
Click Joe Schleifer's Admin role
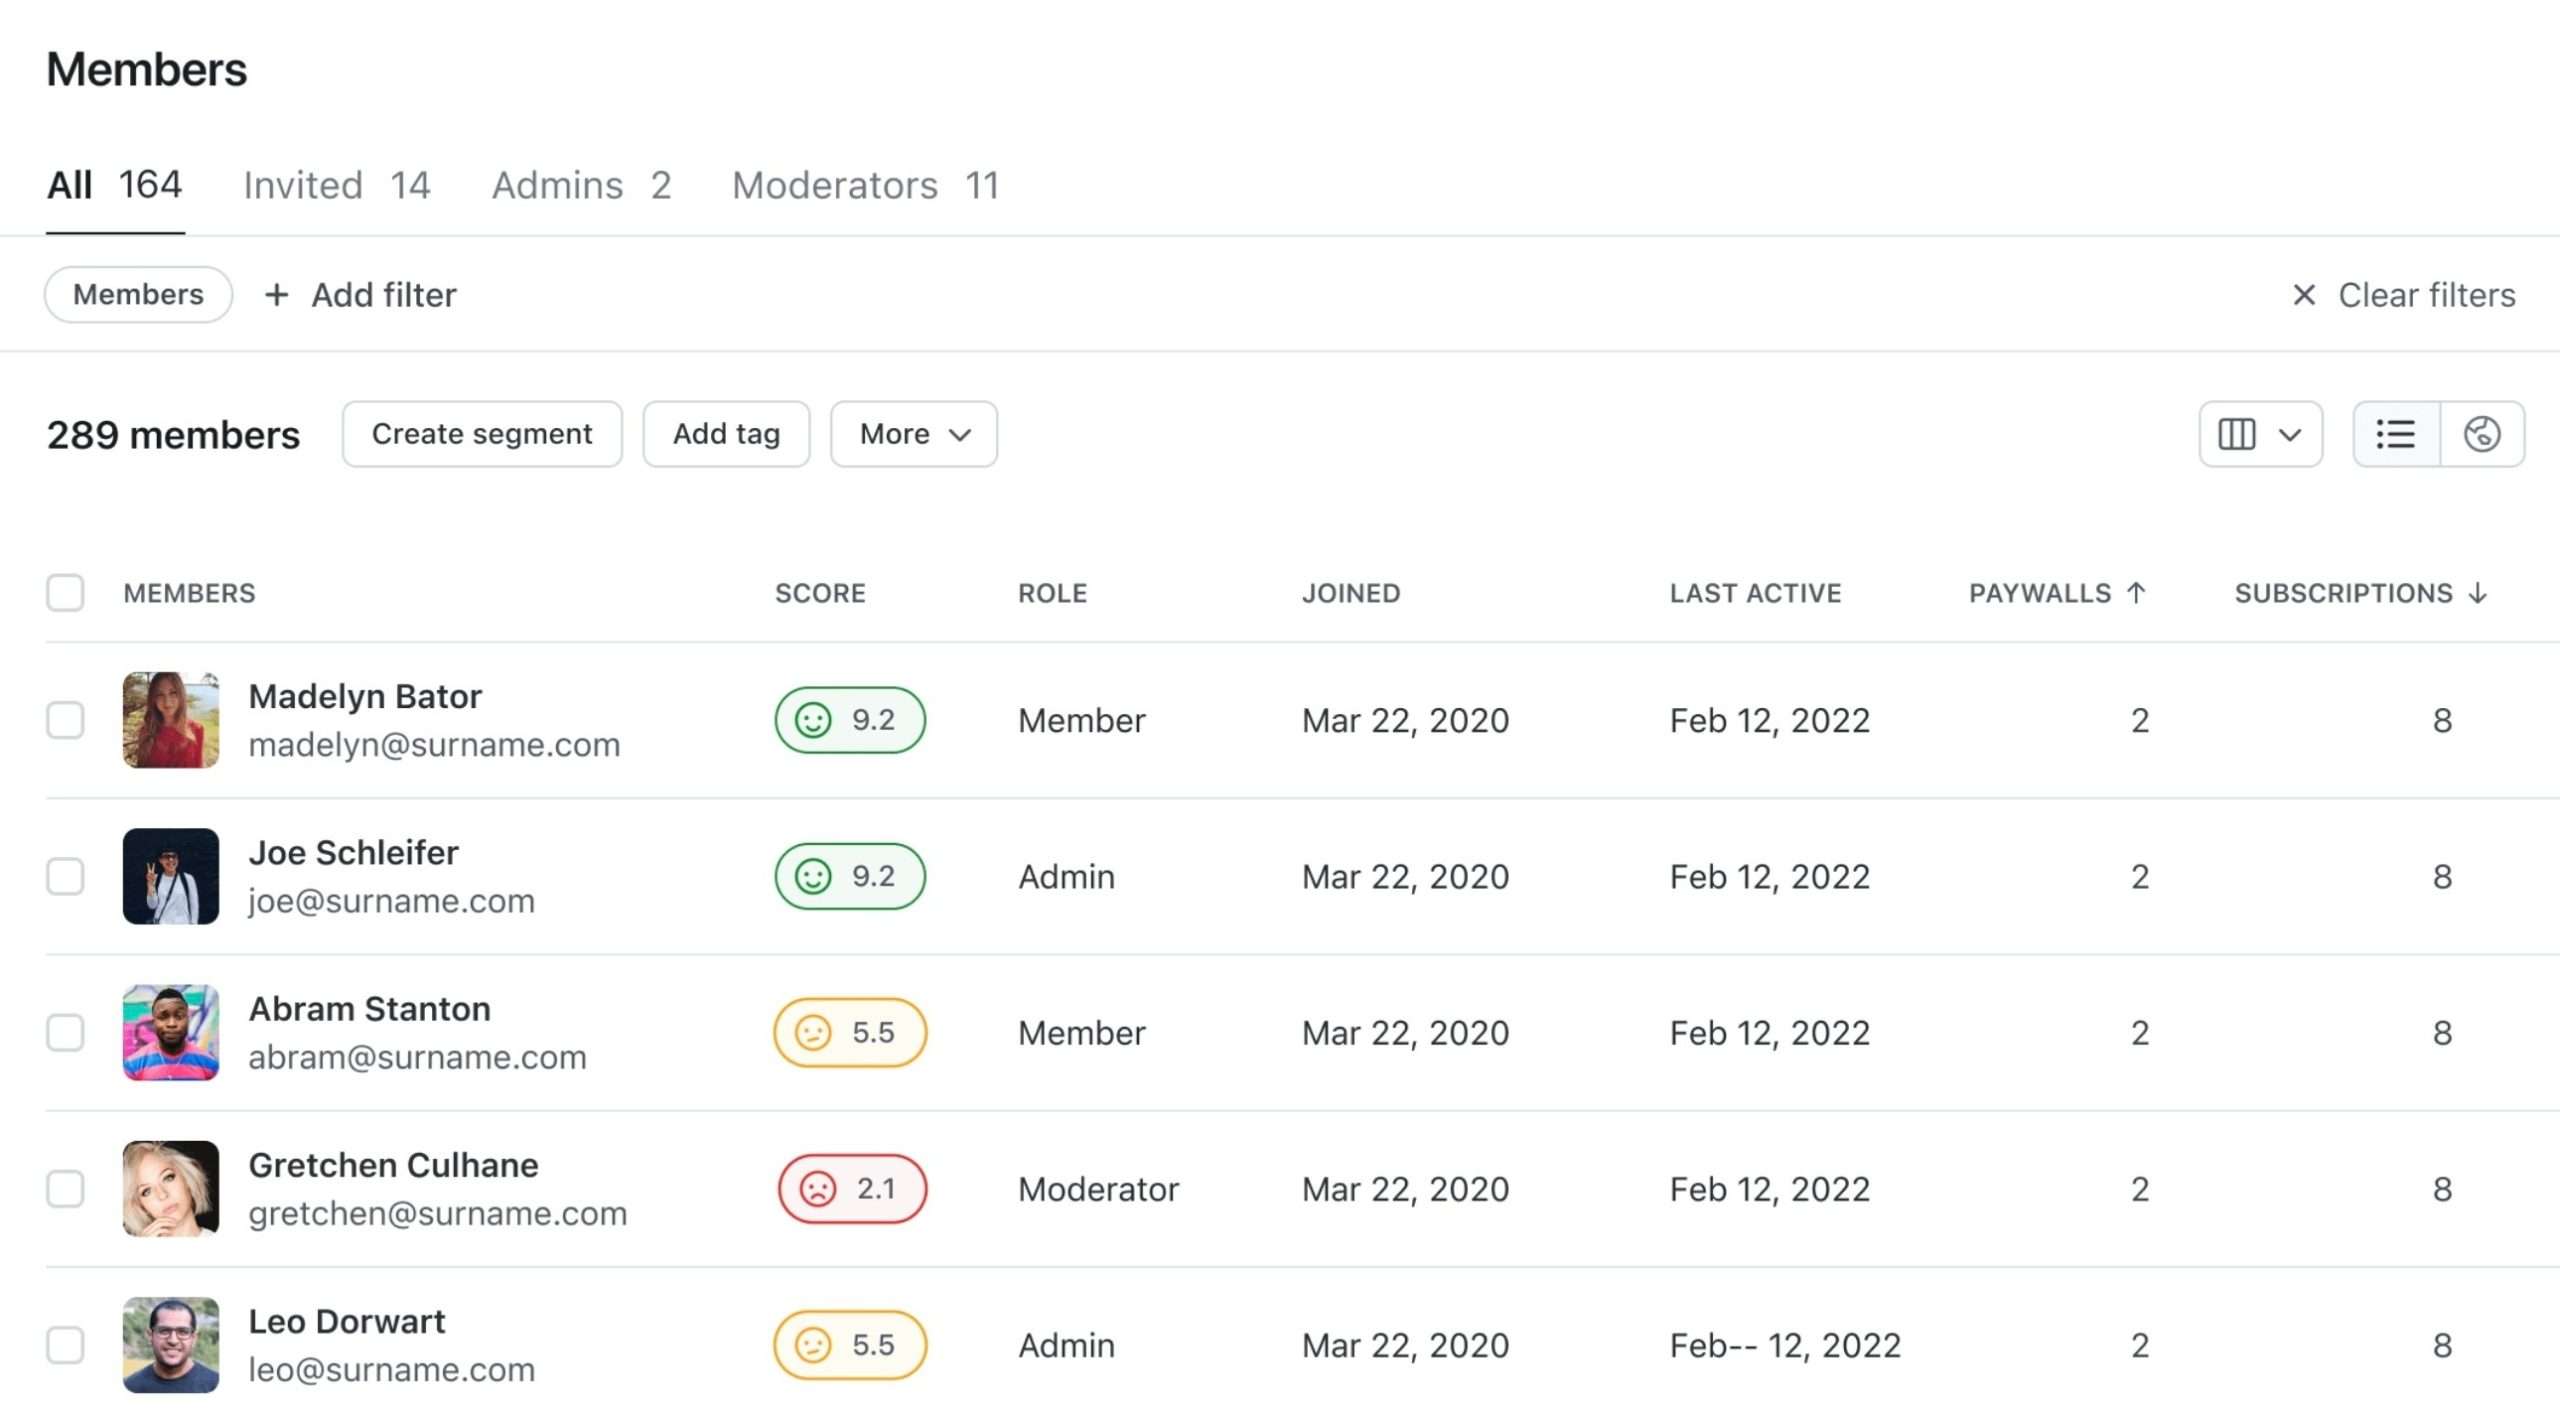[x=1066, y=877]
